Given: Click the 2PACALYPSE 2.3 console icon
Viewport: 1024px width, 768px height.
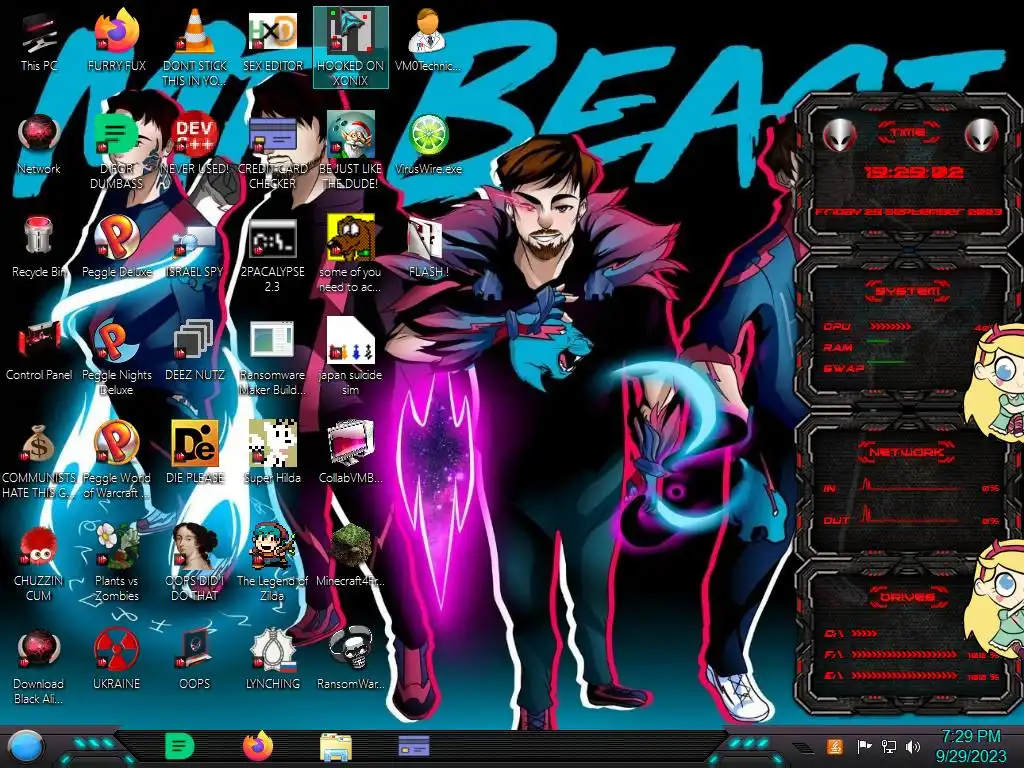Looking at the screenshot, I should 272,255.
